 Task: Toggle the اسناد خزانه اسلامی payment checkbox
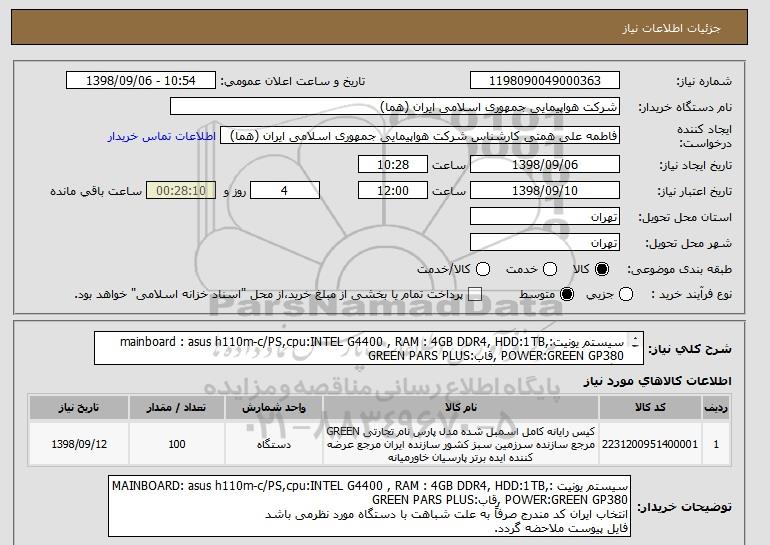click(475, 295)
